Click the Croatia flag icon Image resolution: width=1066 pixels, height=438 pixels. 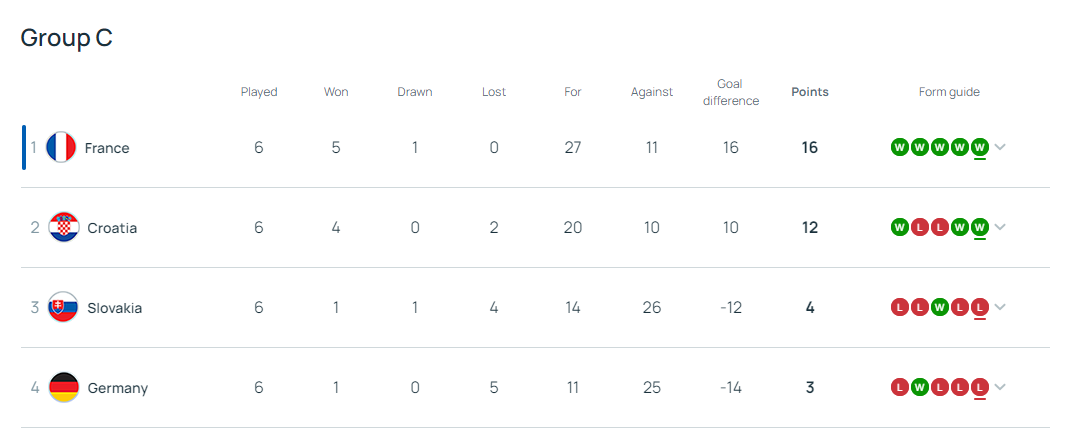pos(64,228)
